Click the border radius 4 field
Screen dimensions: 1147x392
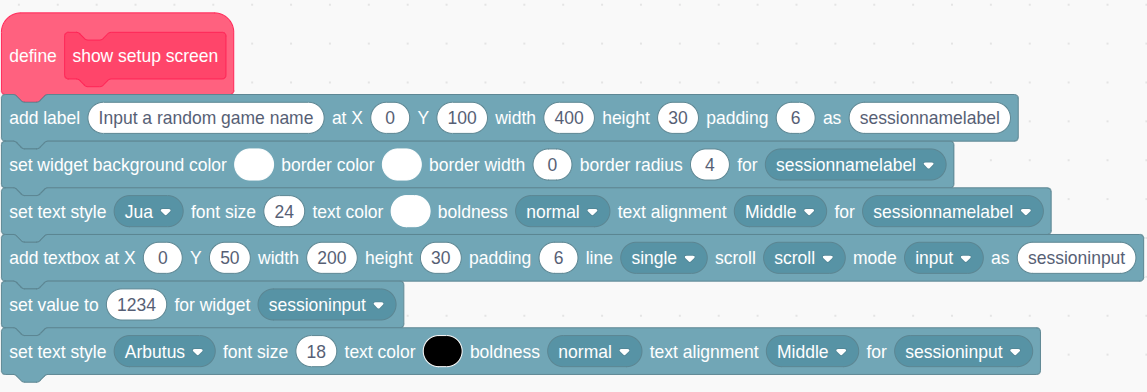click(x=710, y=165)
